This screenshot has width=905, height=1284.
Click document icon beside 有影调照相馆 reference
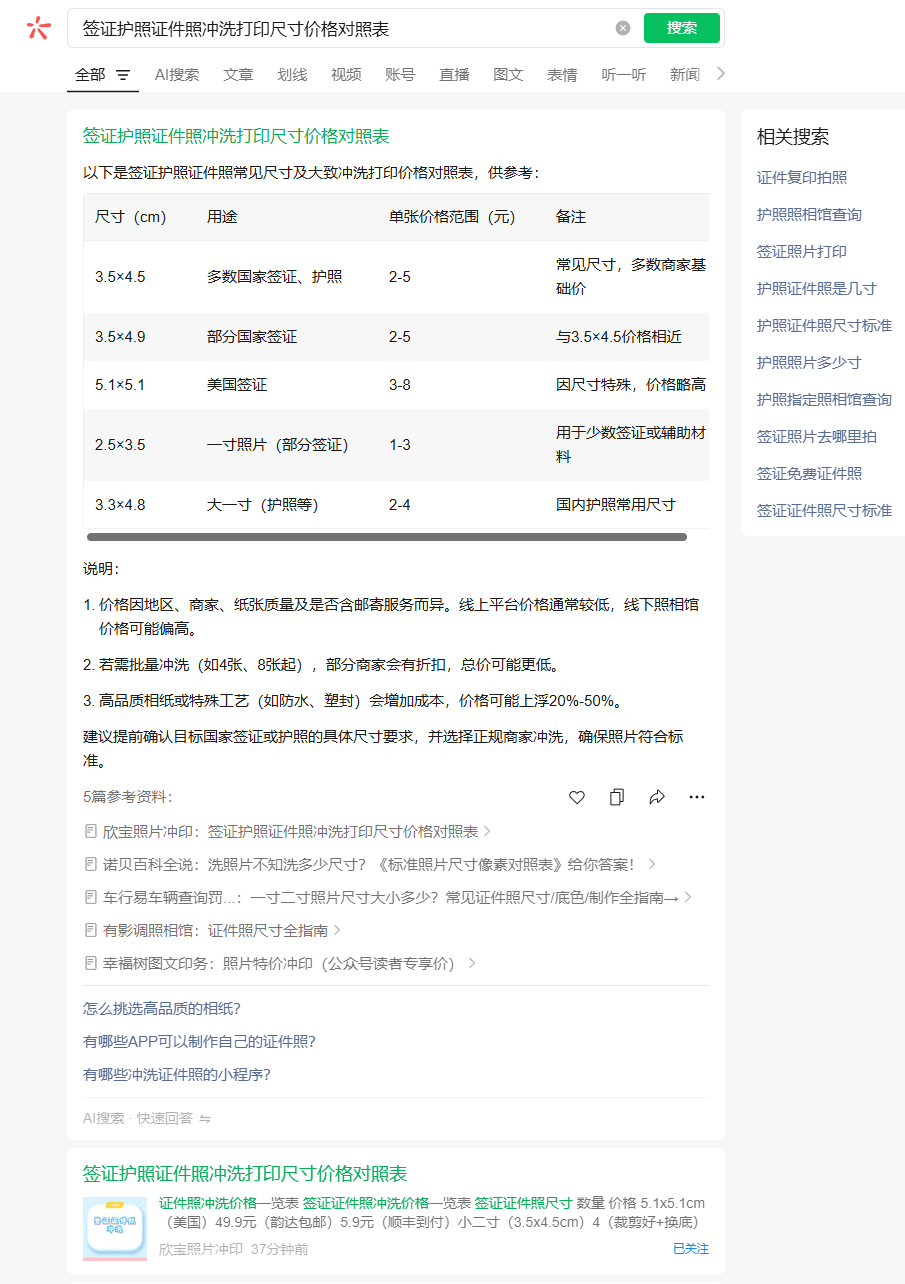(x=91, y=930)
